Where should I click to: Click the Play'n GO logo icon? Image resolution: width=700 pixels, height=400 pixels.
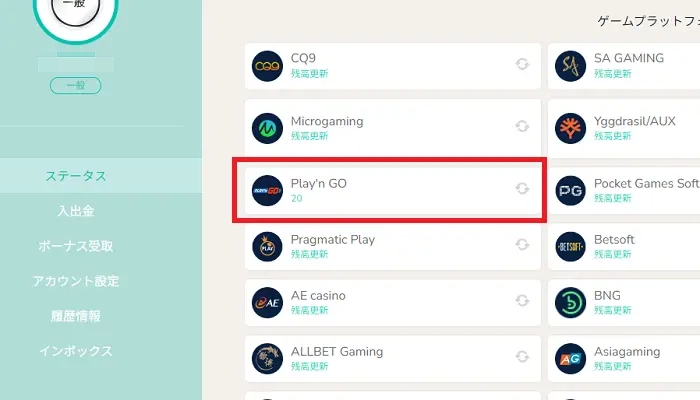(x=267, y=191)
